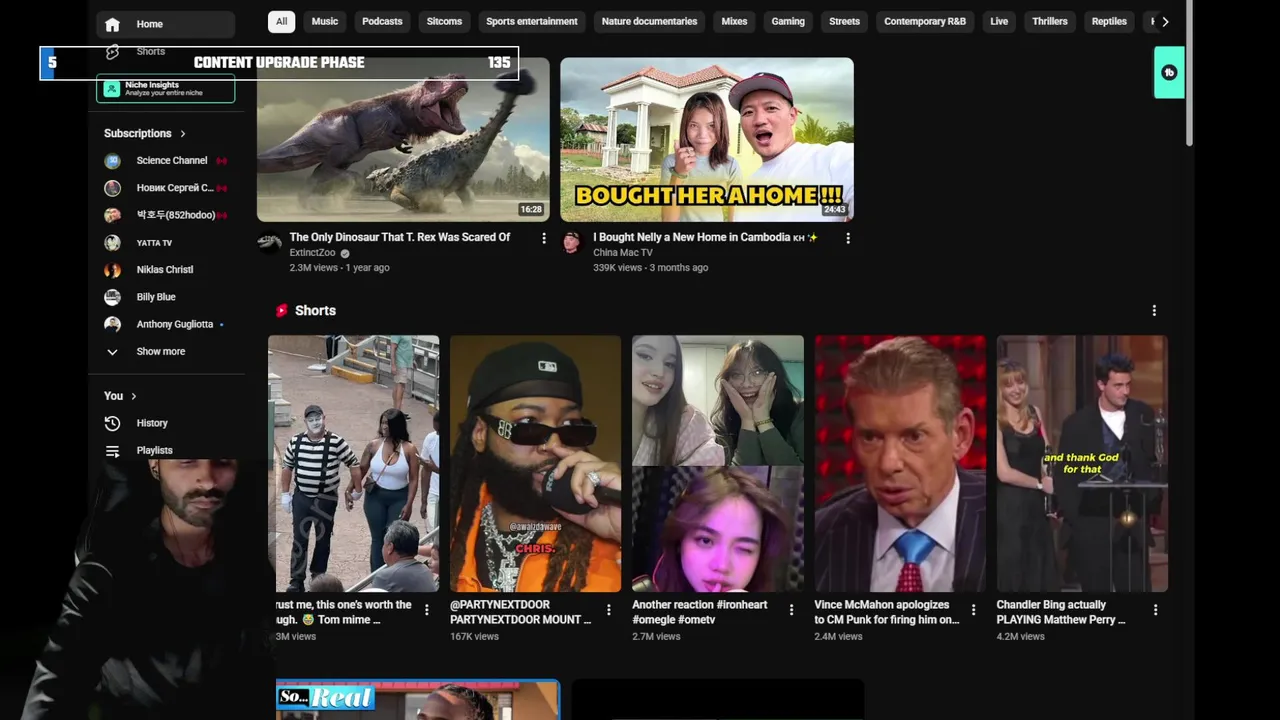Open The Only Dinosaur T. Rex title

tap(400, 238)
